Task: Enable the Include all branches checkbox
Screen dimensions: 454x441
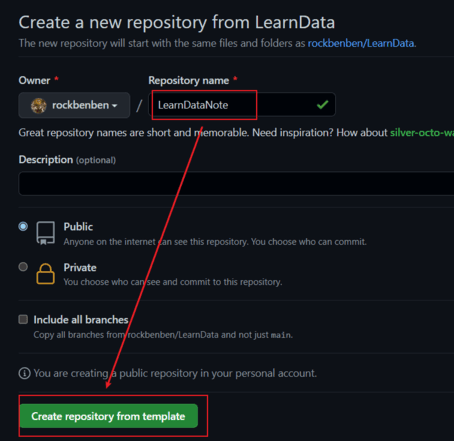Action: pyautogui.click(x=23, y=319)
